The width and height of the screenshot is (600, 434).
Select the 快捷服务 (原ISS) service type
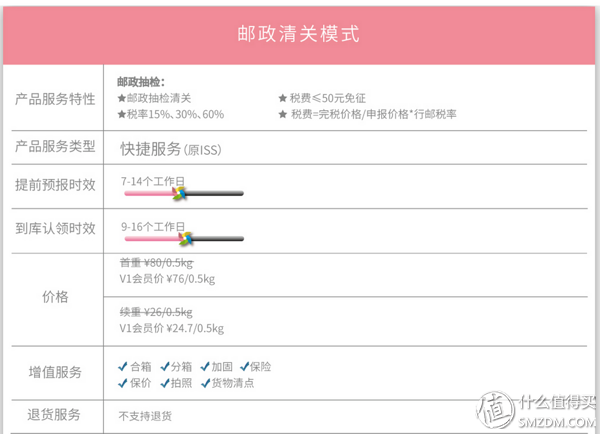(x=171, y=149)
